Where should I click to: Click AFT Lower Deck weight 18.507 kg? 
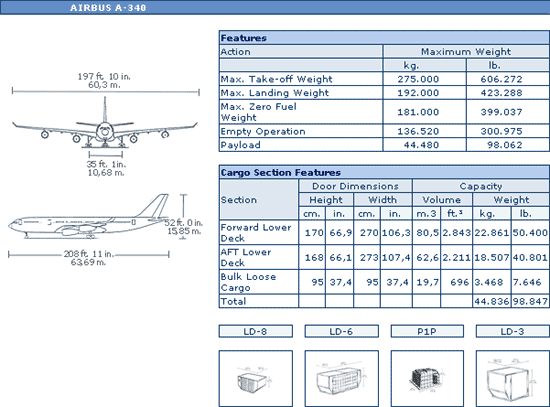point(491,258)
